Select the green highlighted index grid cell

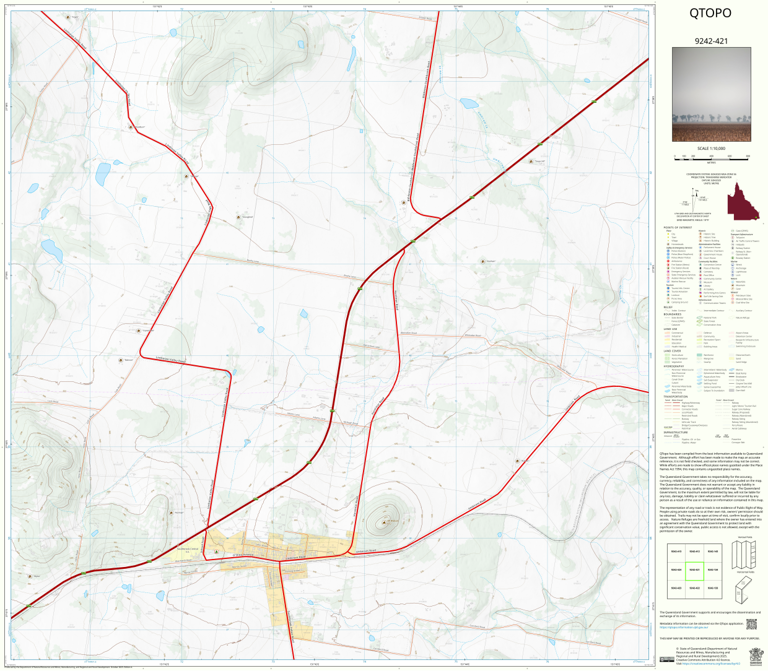(694, 571)
